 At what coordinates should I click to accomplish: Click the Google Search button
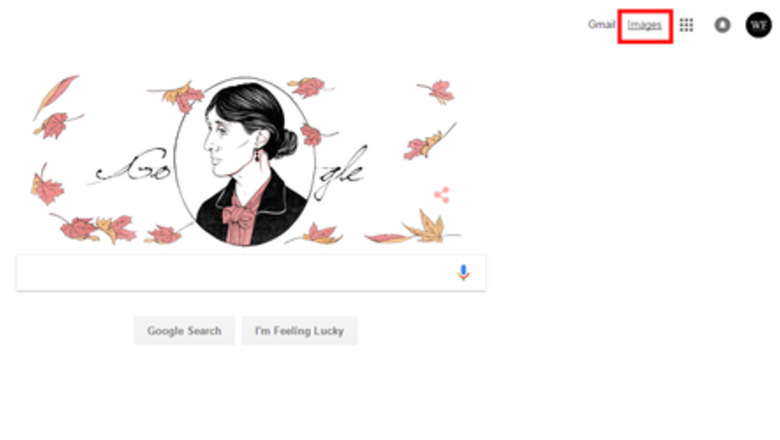point(184,331)
